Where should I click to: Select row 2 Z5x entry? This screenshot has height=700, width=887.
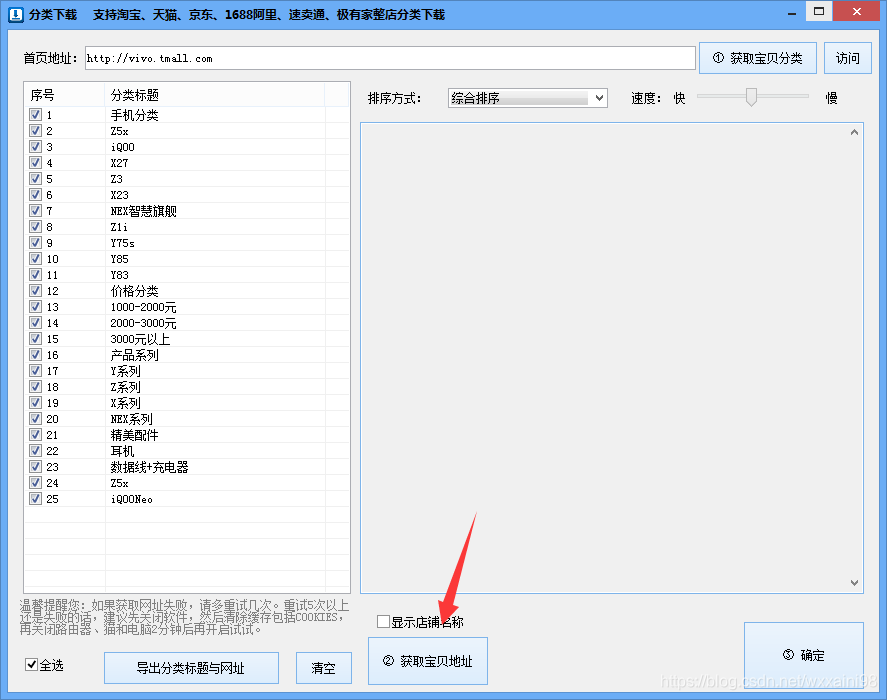tap(187, 131)
